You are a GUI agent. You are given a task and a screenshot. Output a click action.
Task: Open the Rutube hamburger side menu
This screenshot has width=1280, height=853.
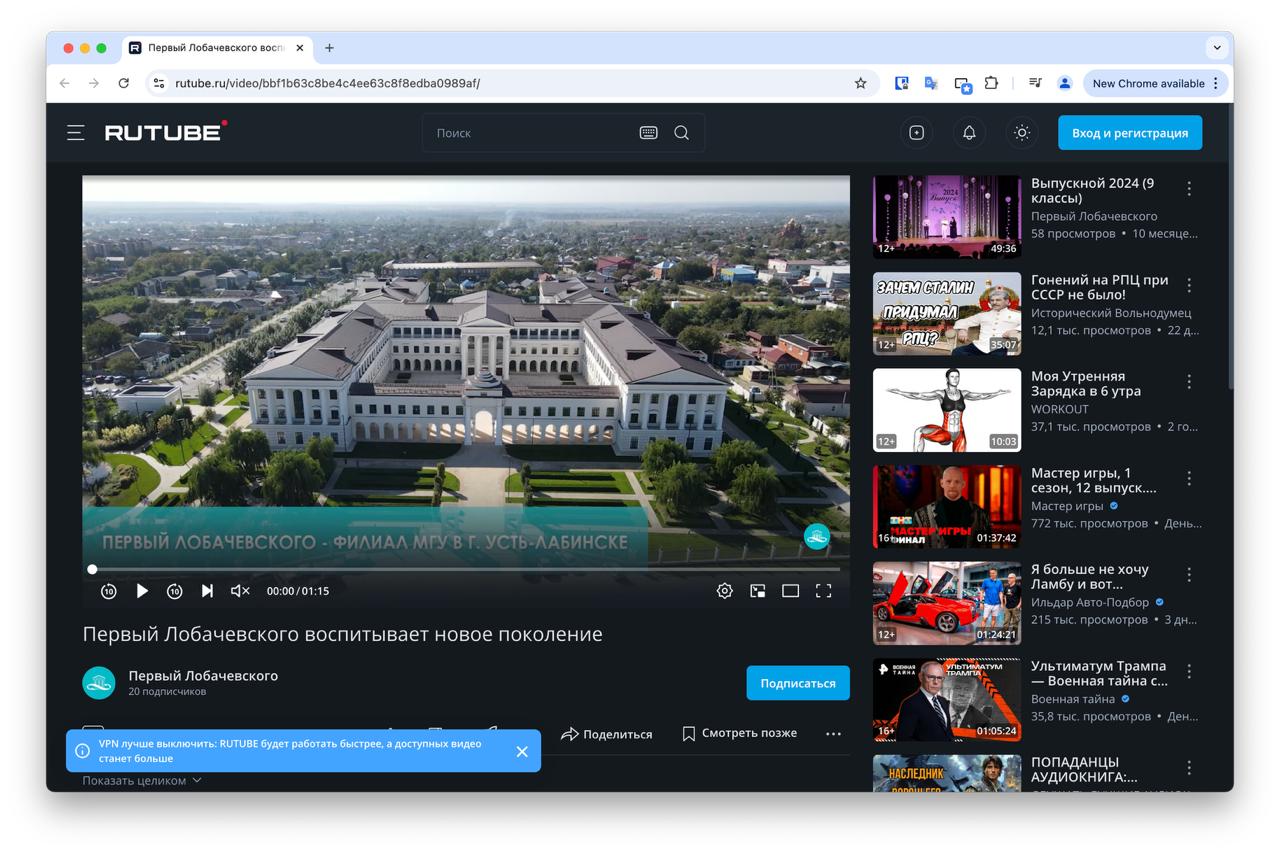click(76, 133)
